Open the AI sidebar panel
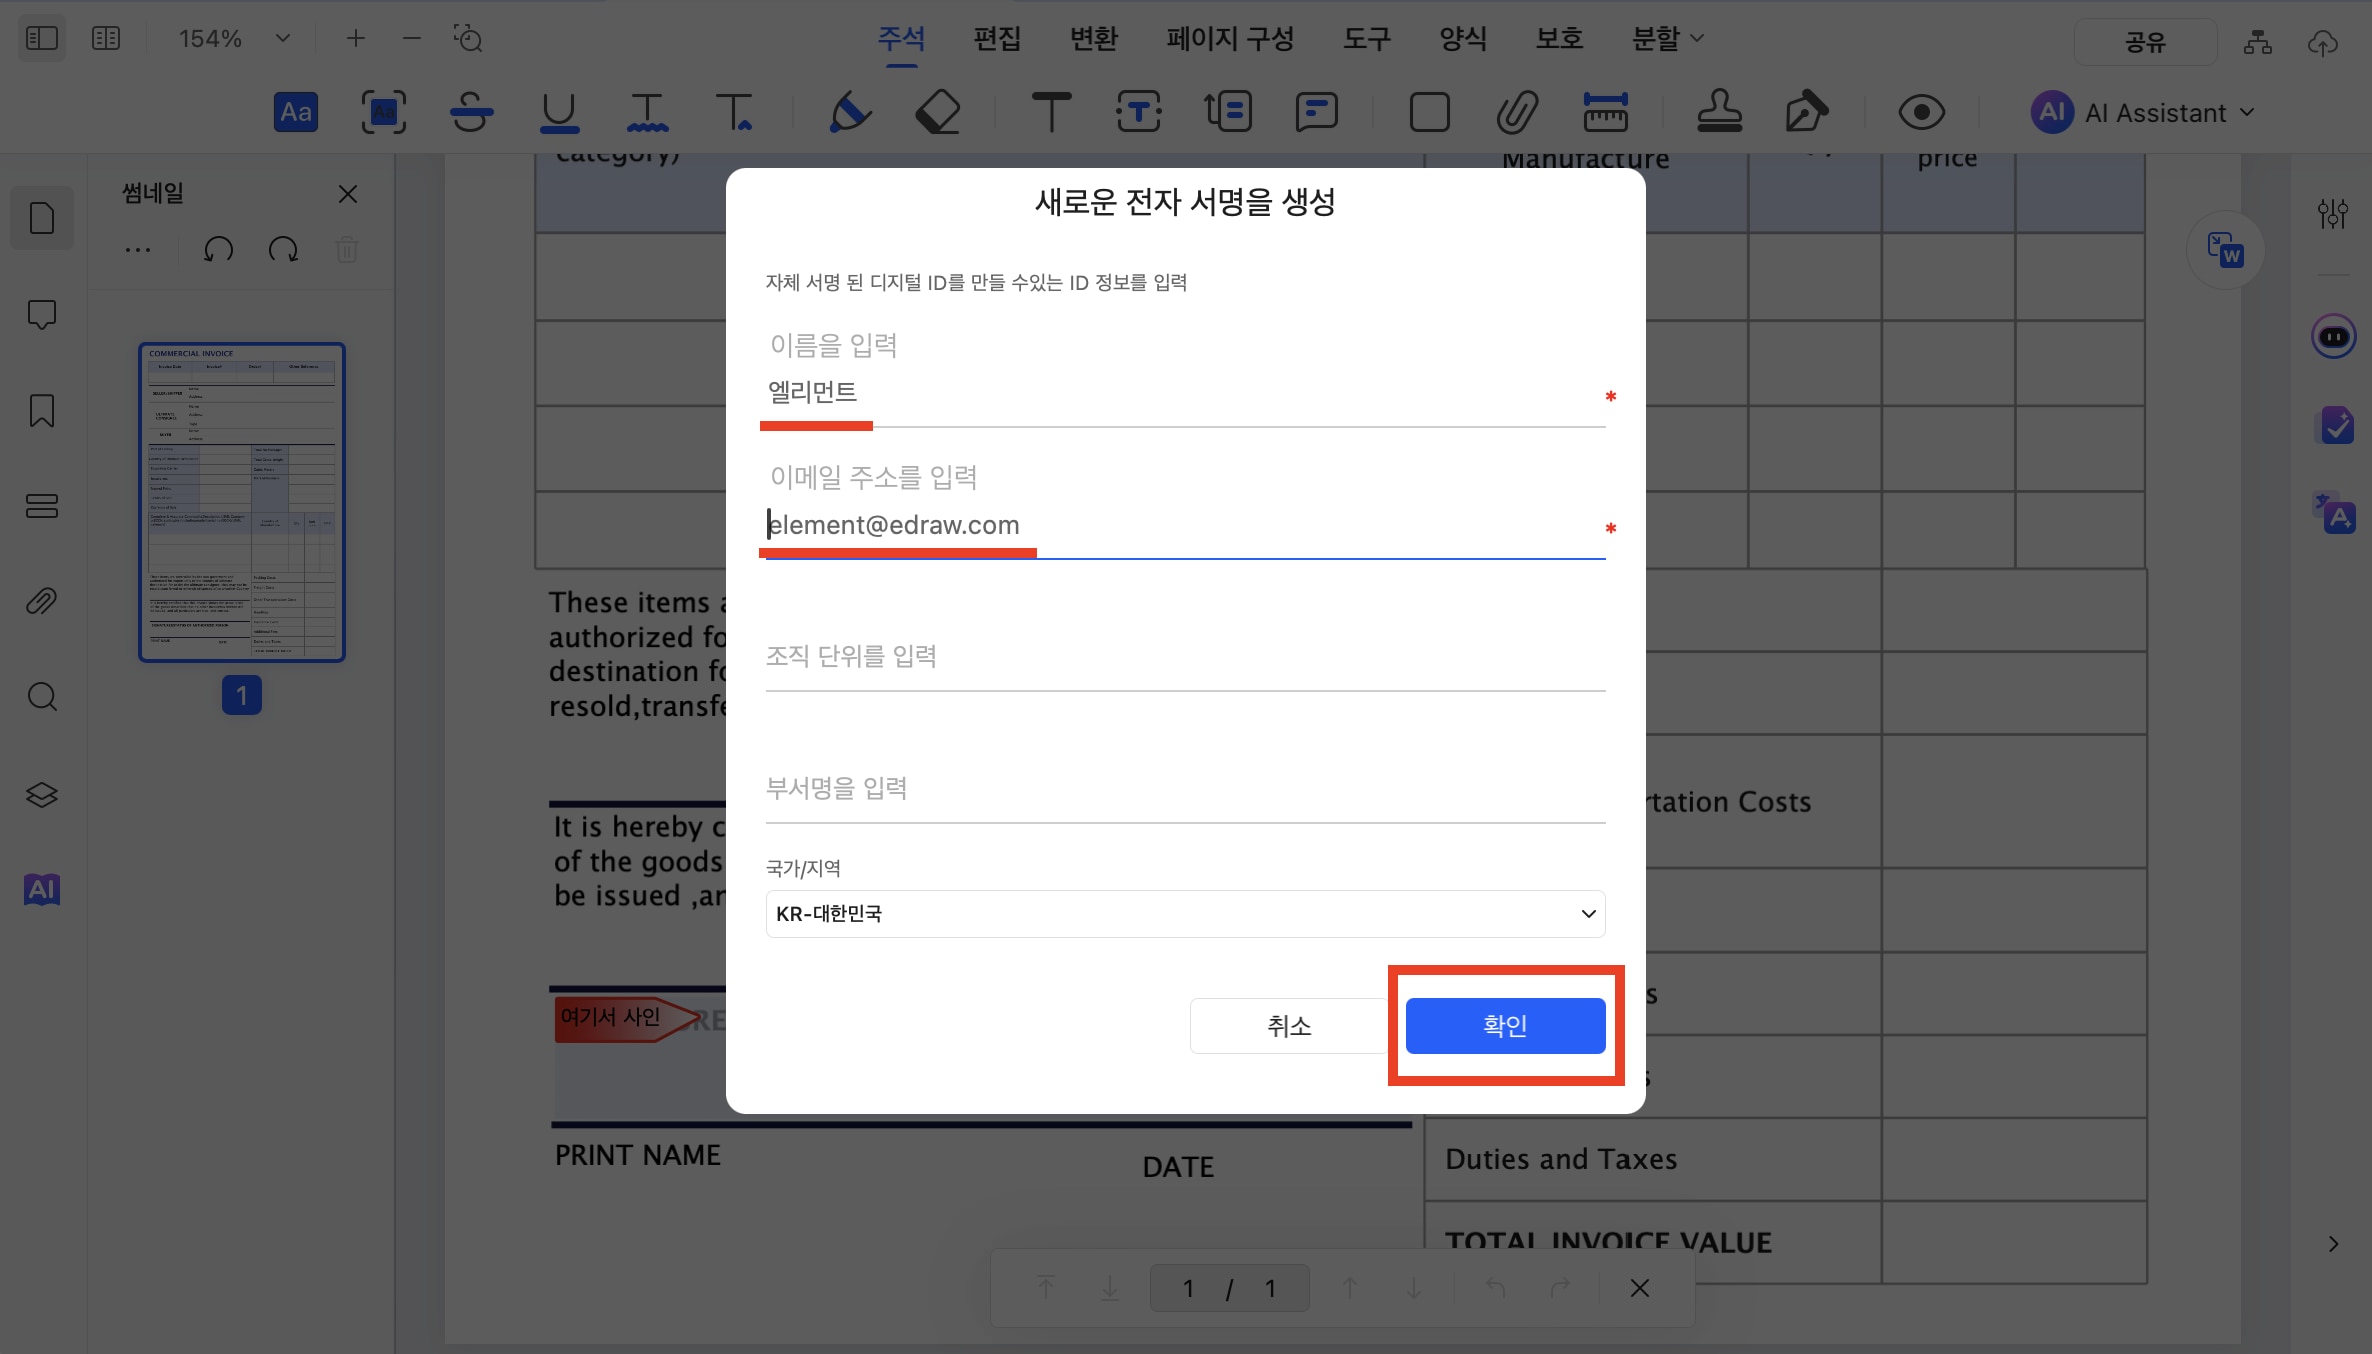This screenshot has width=2372, height=1354. pos(42,889)
